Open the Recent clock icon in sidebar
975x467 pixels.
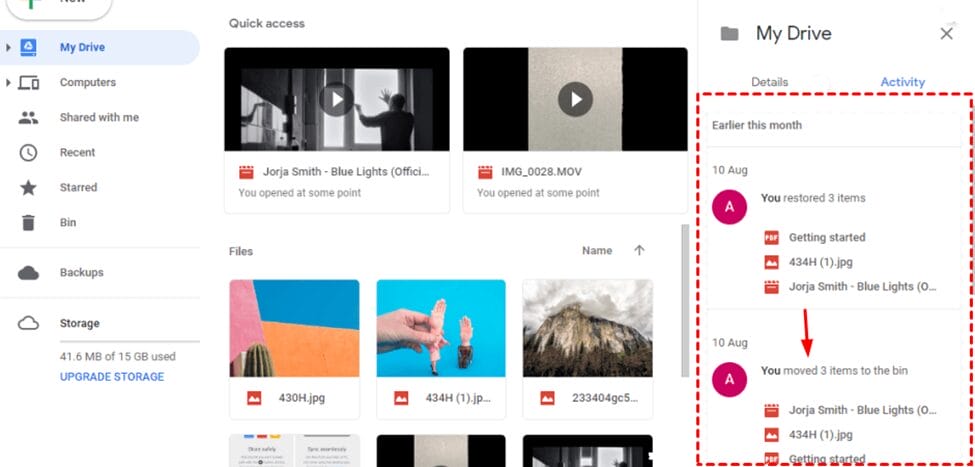pyautogui.click(x=28, y=152)
